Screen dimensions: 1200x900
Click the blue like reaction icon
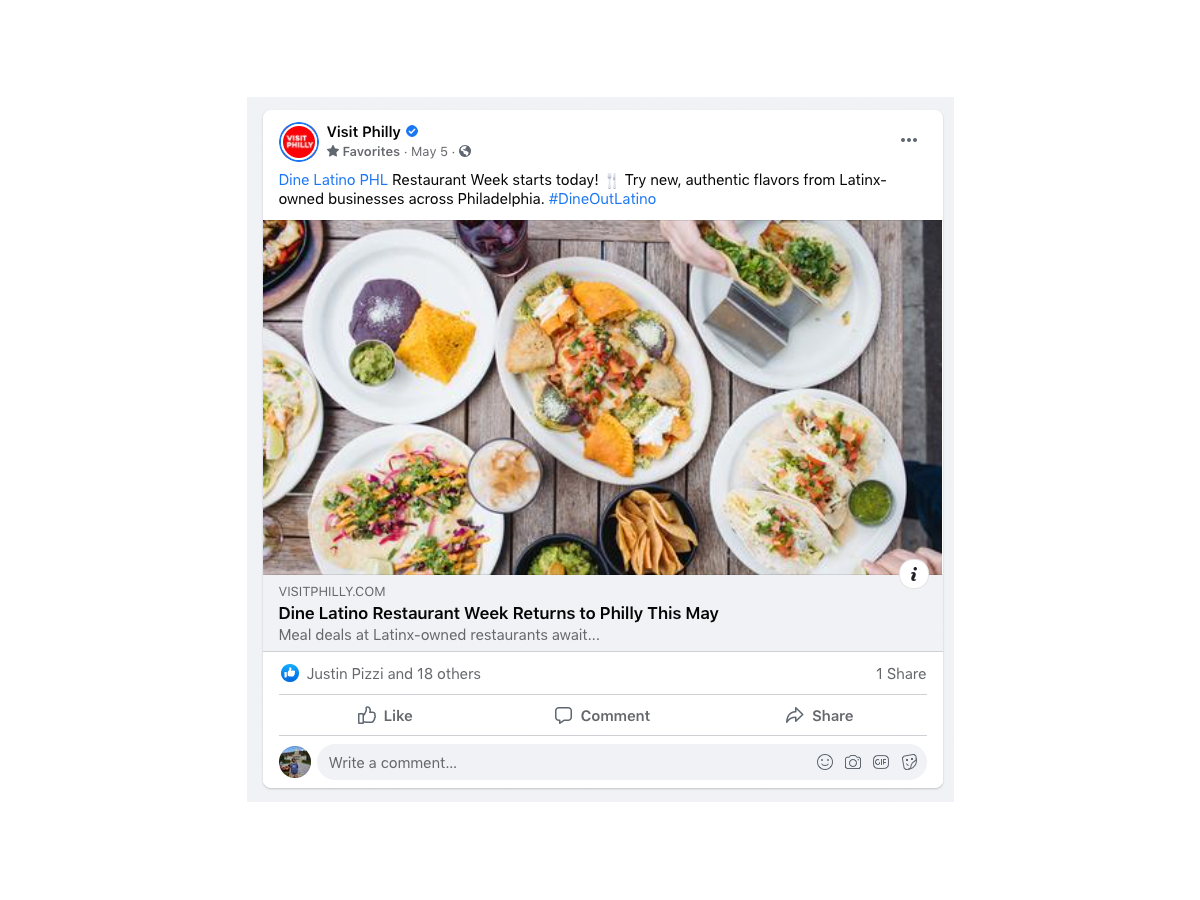(290, 673)
